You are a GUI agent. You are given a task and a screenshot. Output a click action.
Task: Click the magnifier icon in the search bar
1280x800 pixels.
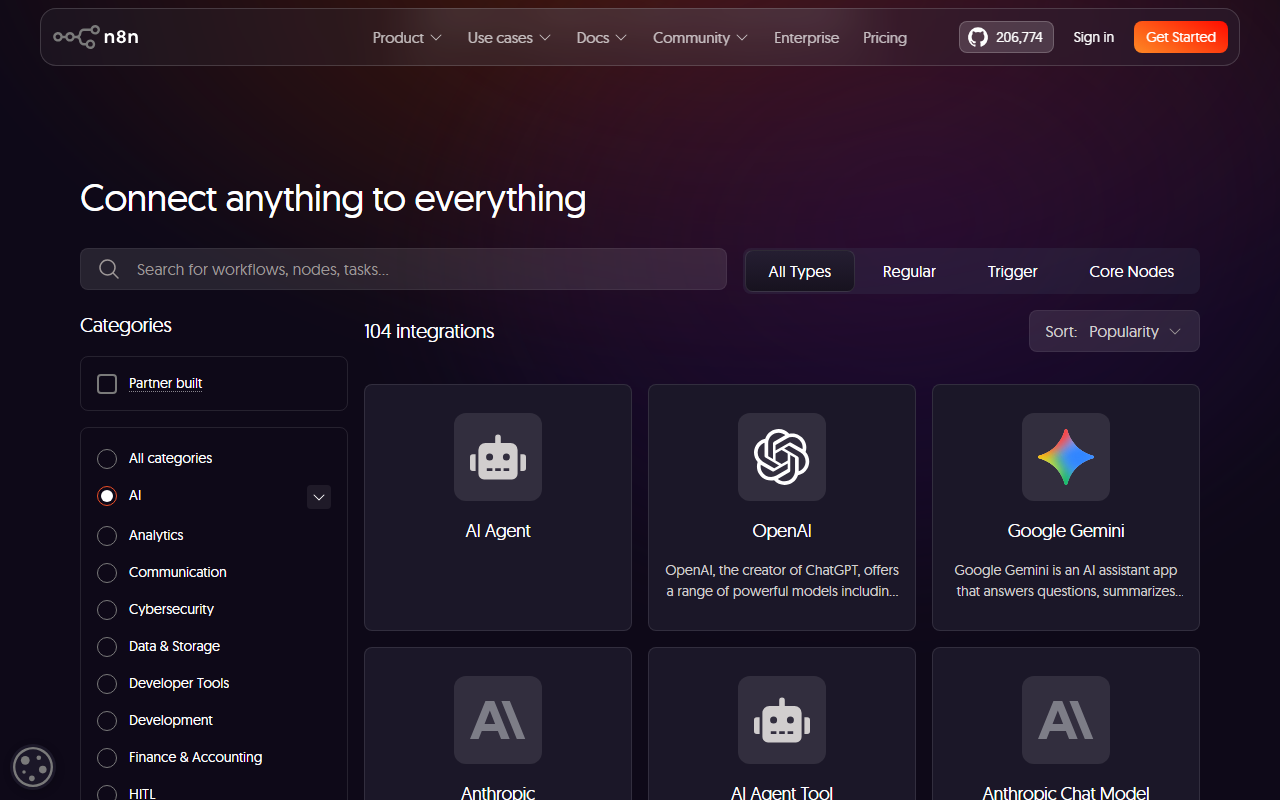pyautogui.click(x=109, y=269)
